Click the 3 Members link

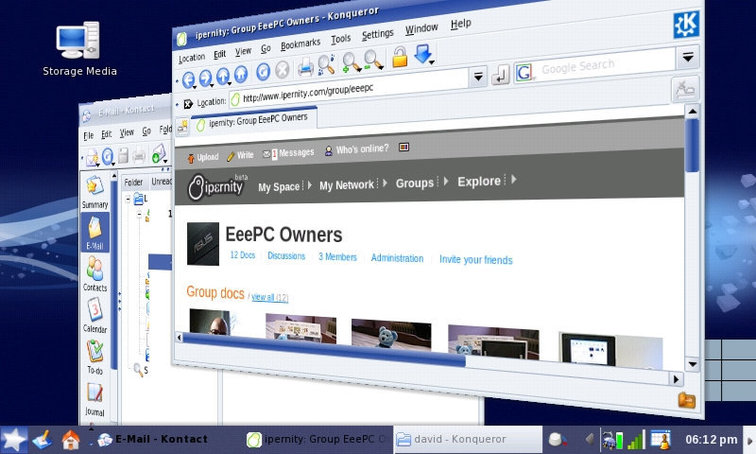click(x=338, y=257)
